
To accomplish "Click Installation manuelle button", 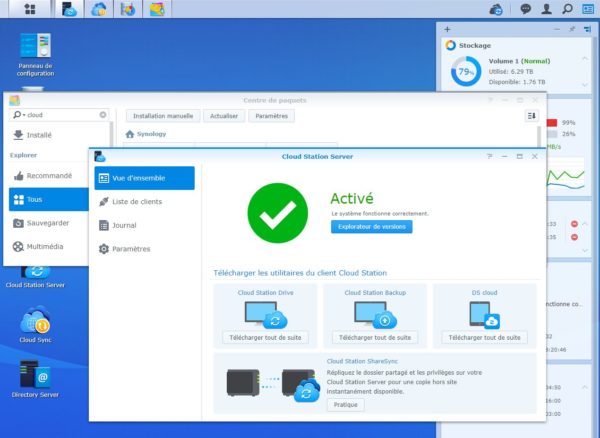I will pyautogui.click(x=163, y=116).
